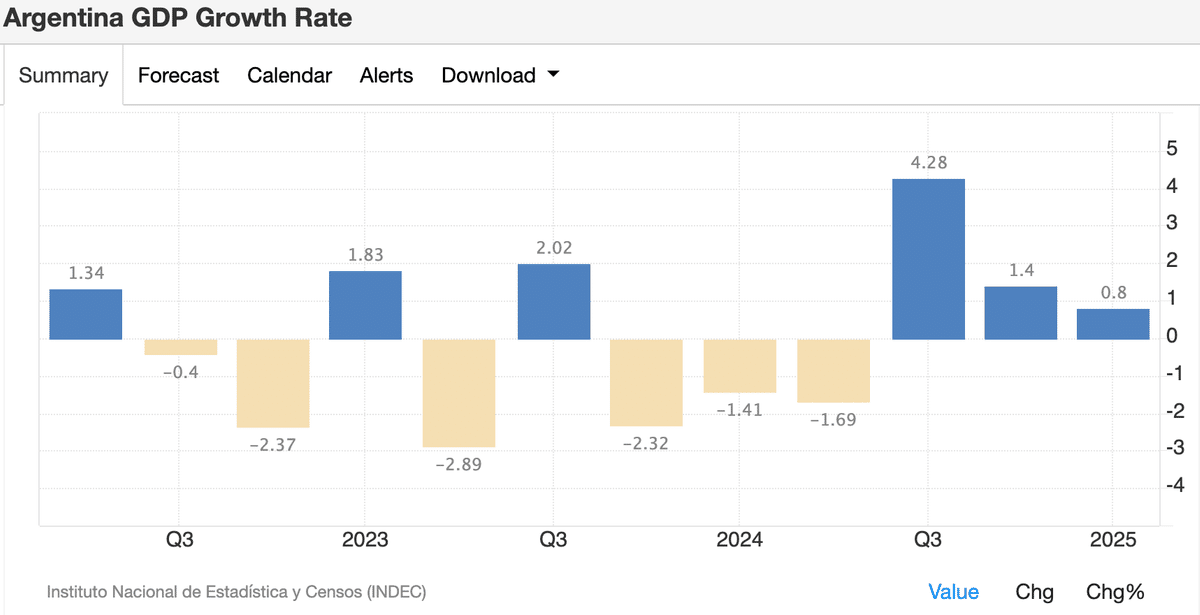Click the INDEC source attribution link
Image resolution: width=1200 pixels, height=615 pixels.
coord(236,592)
